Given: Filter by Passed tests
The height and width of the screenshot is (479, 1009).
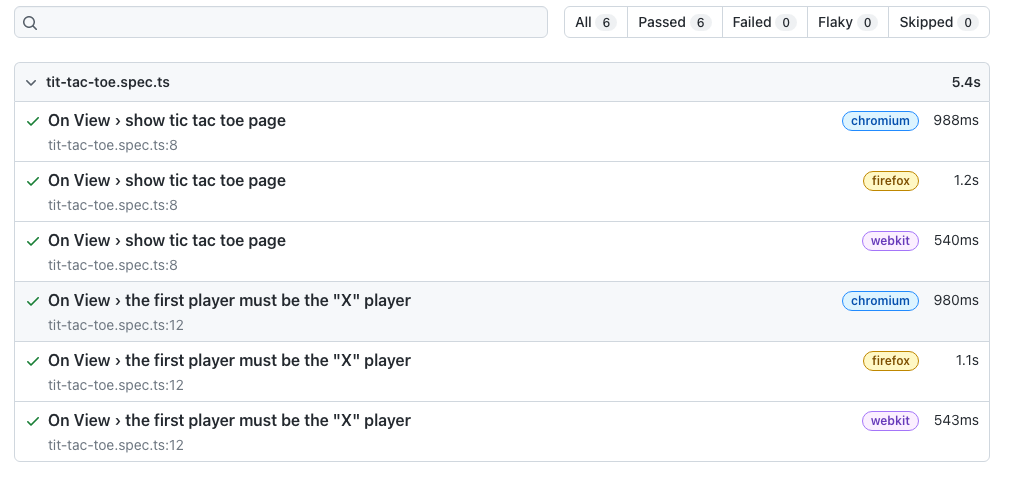Looking at the screenshot, I should tap(674, 23).
